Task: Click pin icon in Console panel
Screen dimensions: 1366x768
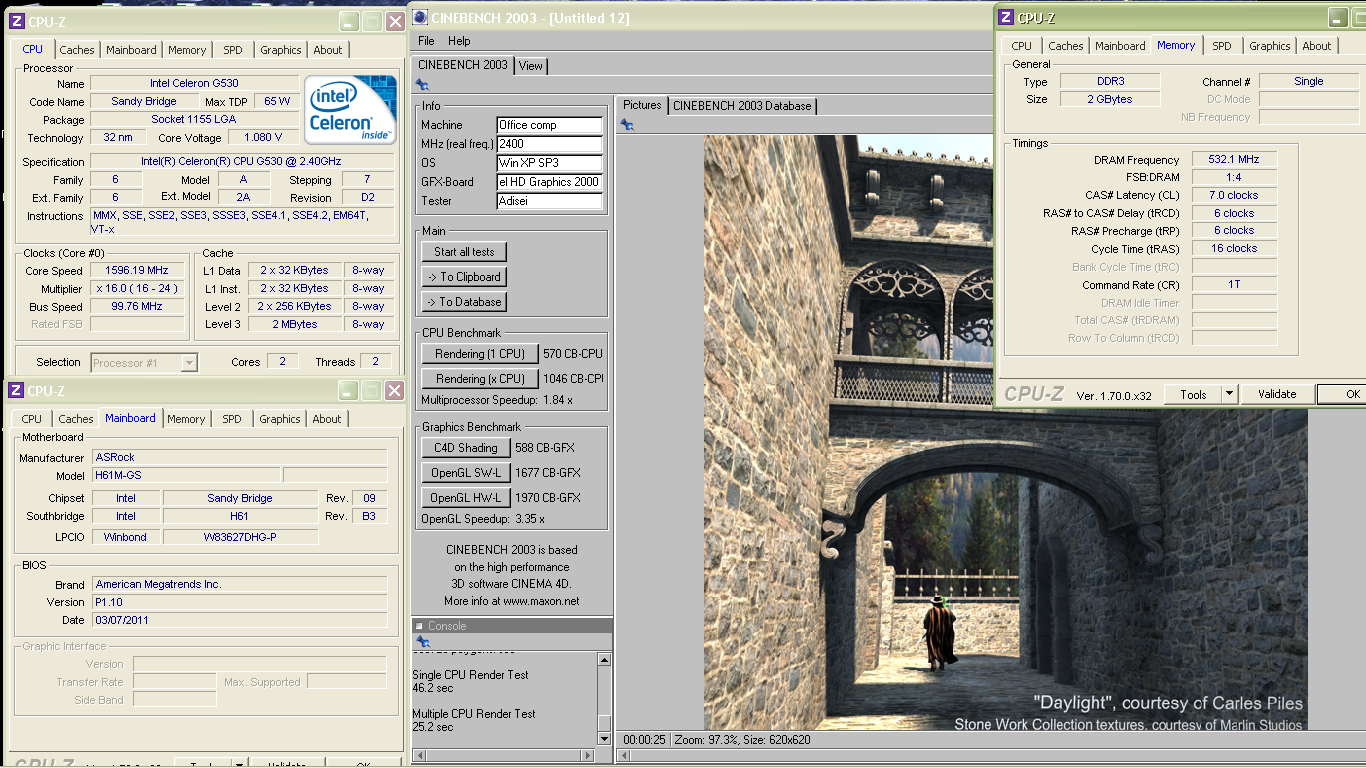Action: [423, 642]
